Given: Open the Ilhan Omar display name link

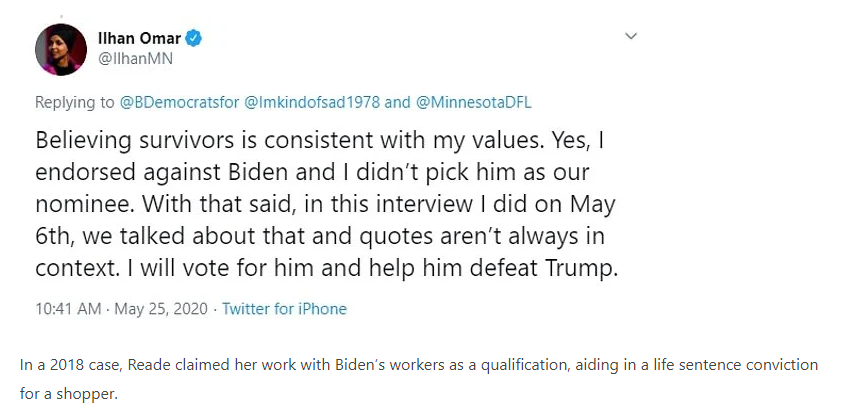Looking at the screenshot, I should tap(139, 39).
